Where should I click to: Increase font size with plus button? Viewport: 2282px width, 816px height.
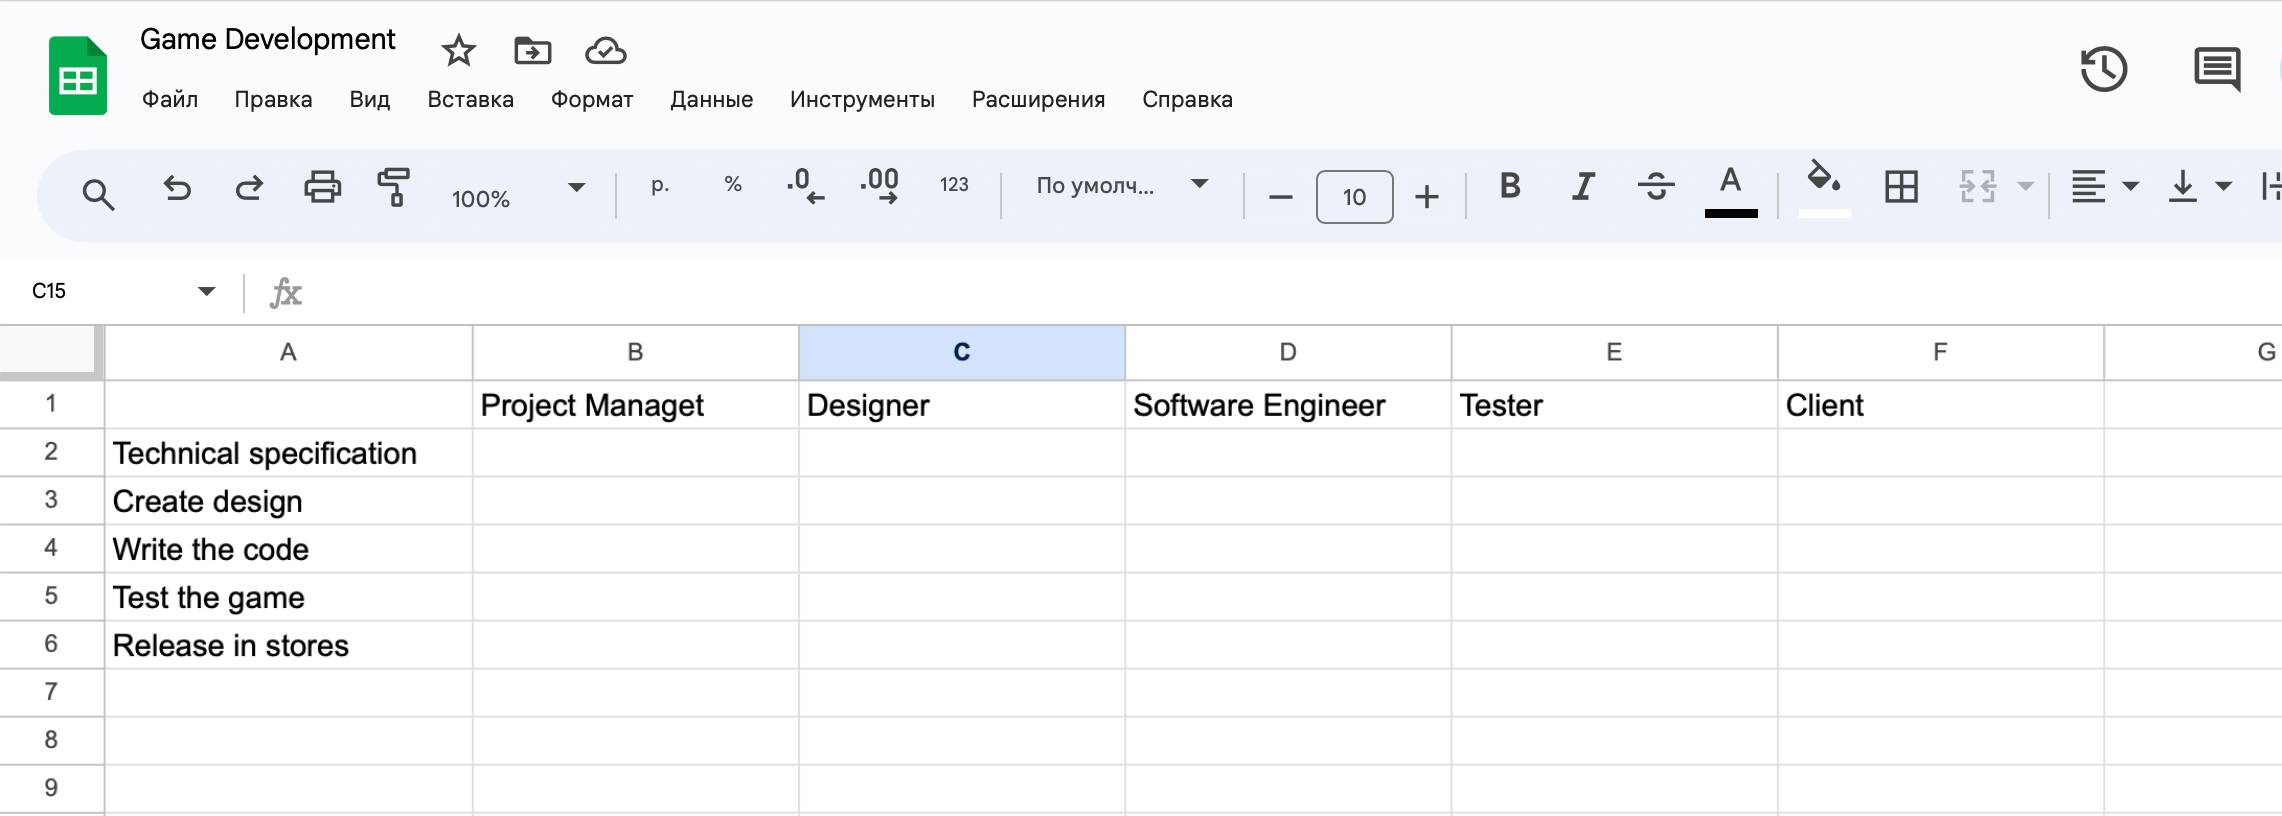coord(1427,197)
